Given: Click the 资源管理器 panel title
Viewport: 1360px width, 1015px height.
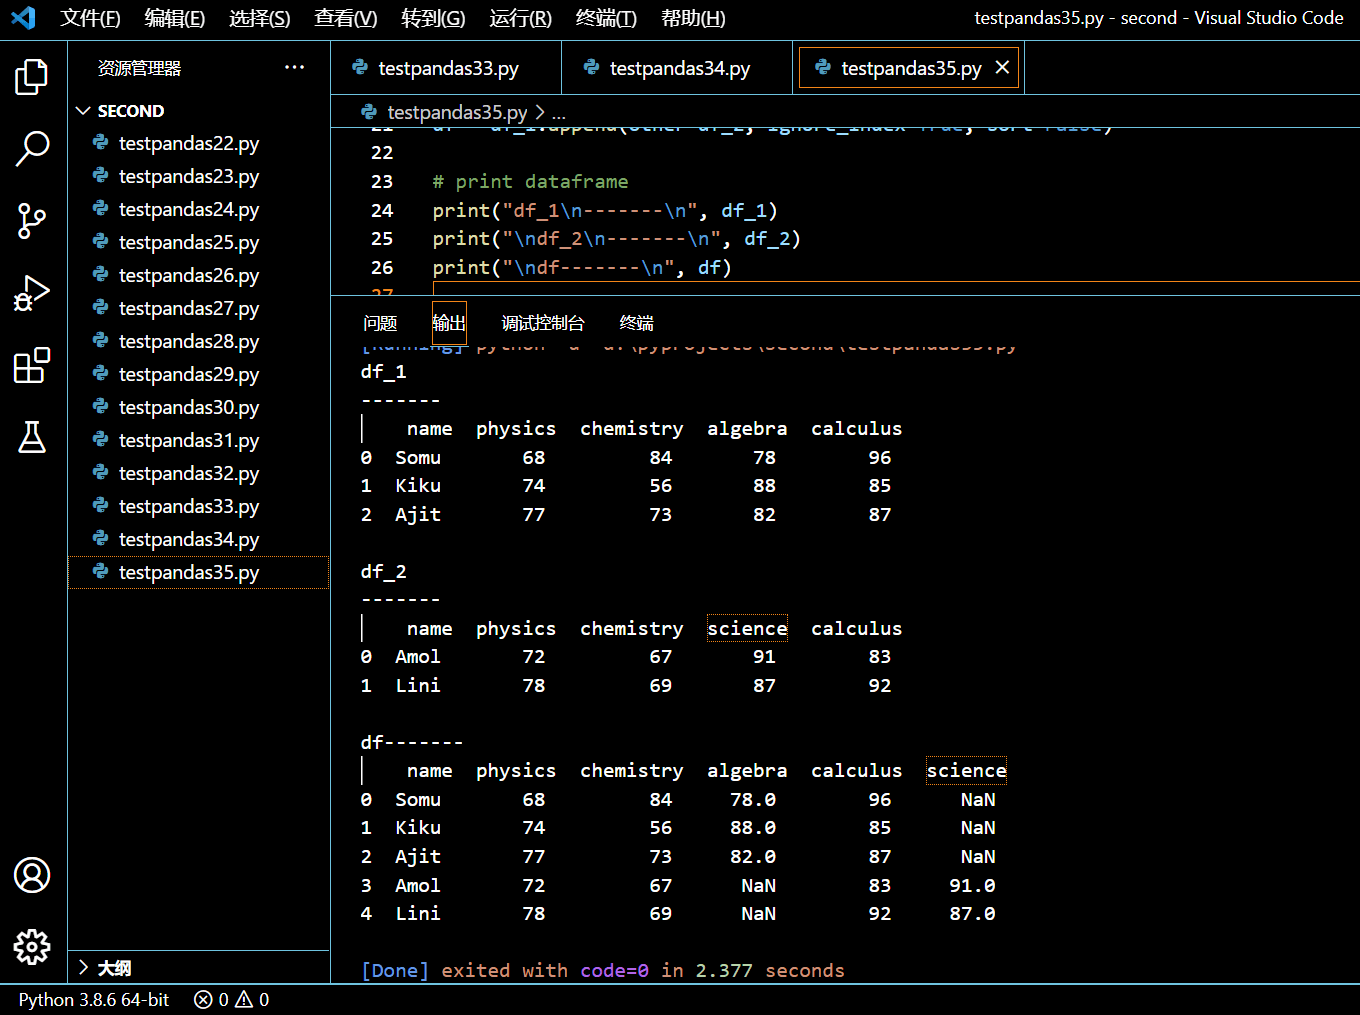Looking at the screenshot, I should click(x=139, y=68).
